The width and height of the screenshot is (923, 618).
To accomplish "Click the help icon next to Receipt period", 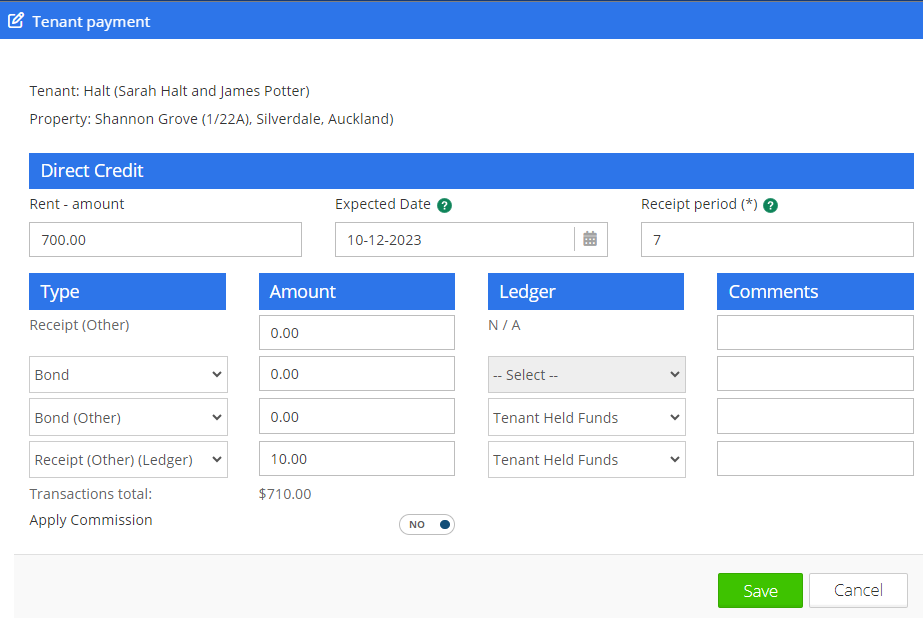I will coord(770,205).
